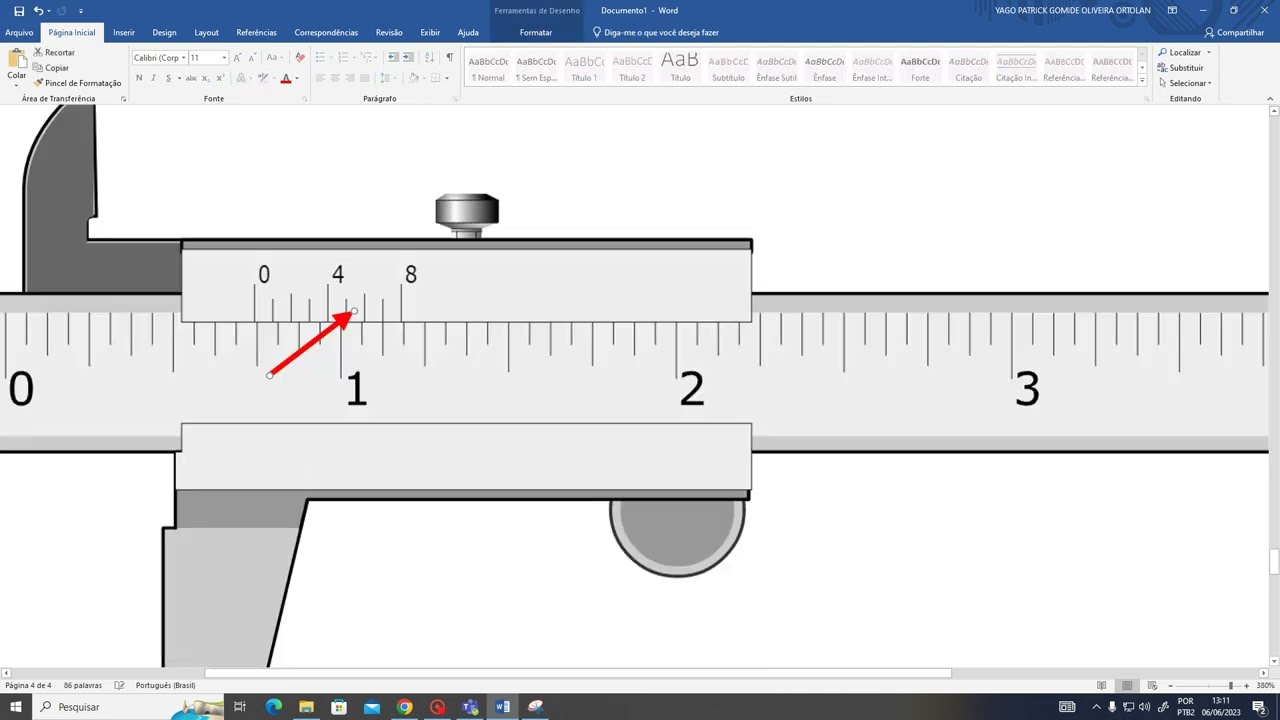
Task: Apply the Forte style
Action: pyautogui.click(x=920, y=68)
